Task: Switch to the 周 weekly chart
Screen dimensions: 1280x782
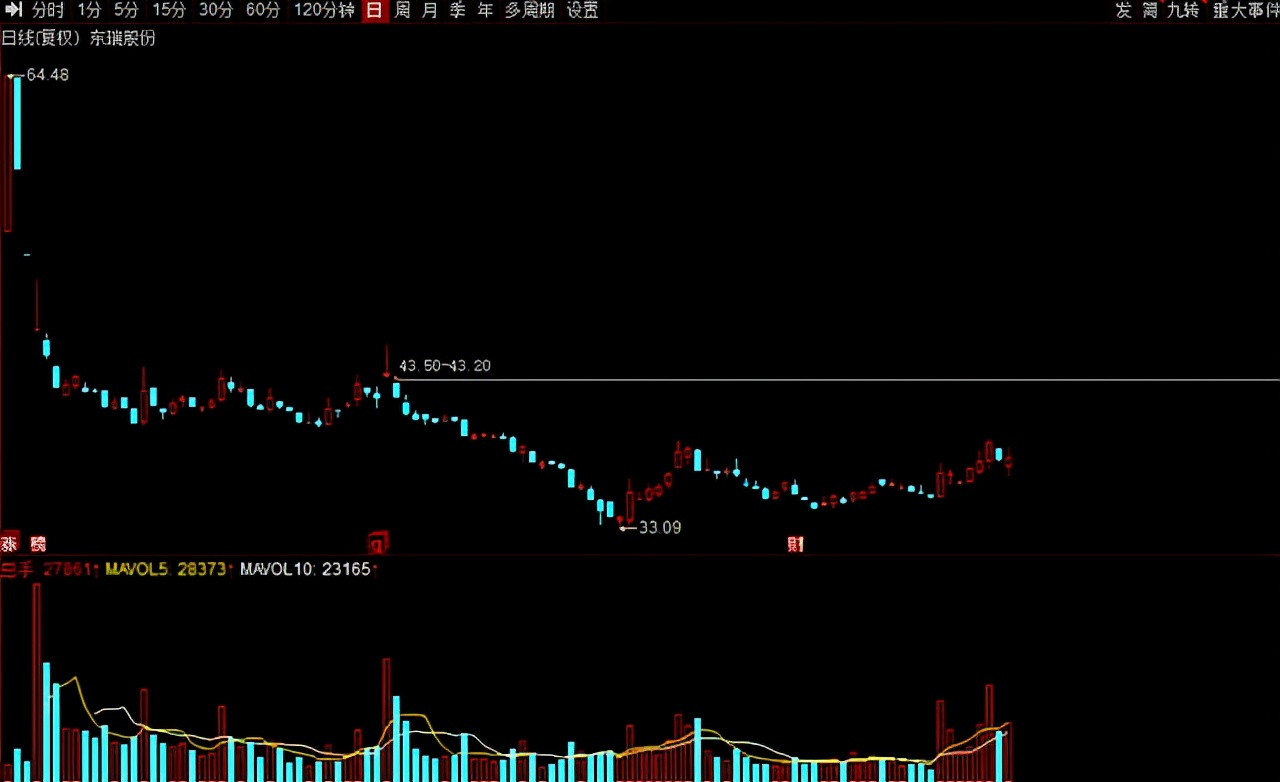Action: [402, 10]
